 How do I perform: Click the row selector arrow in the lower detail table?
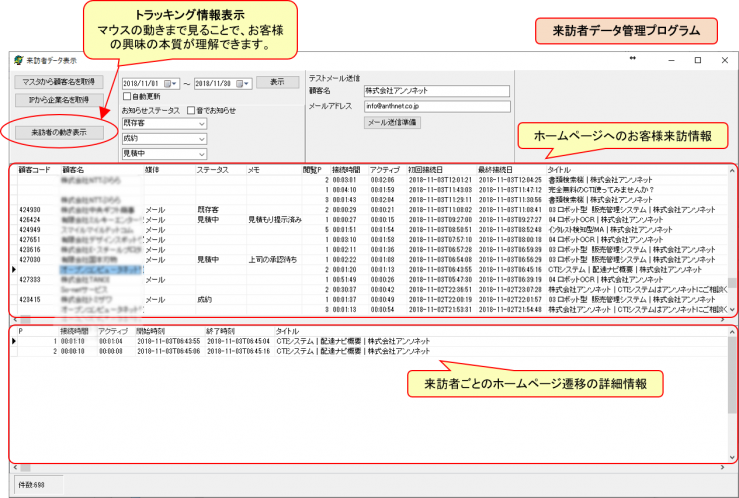pyautogui.click(x=14, y=341)
